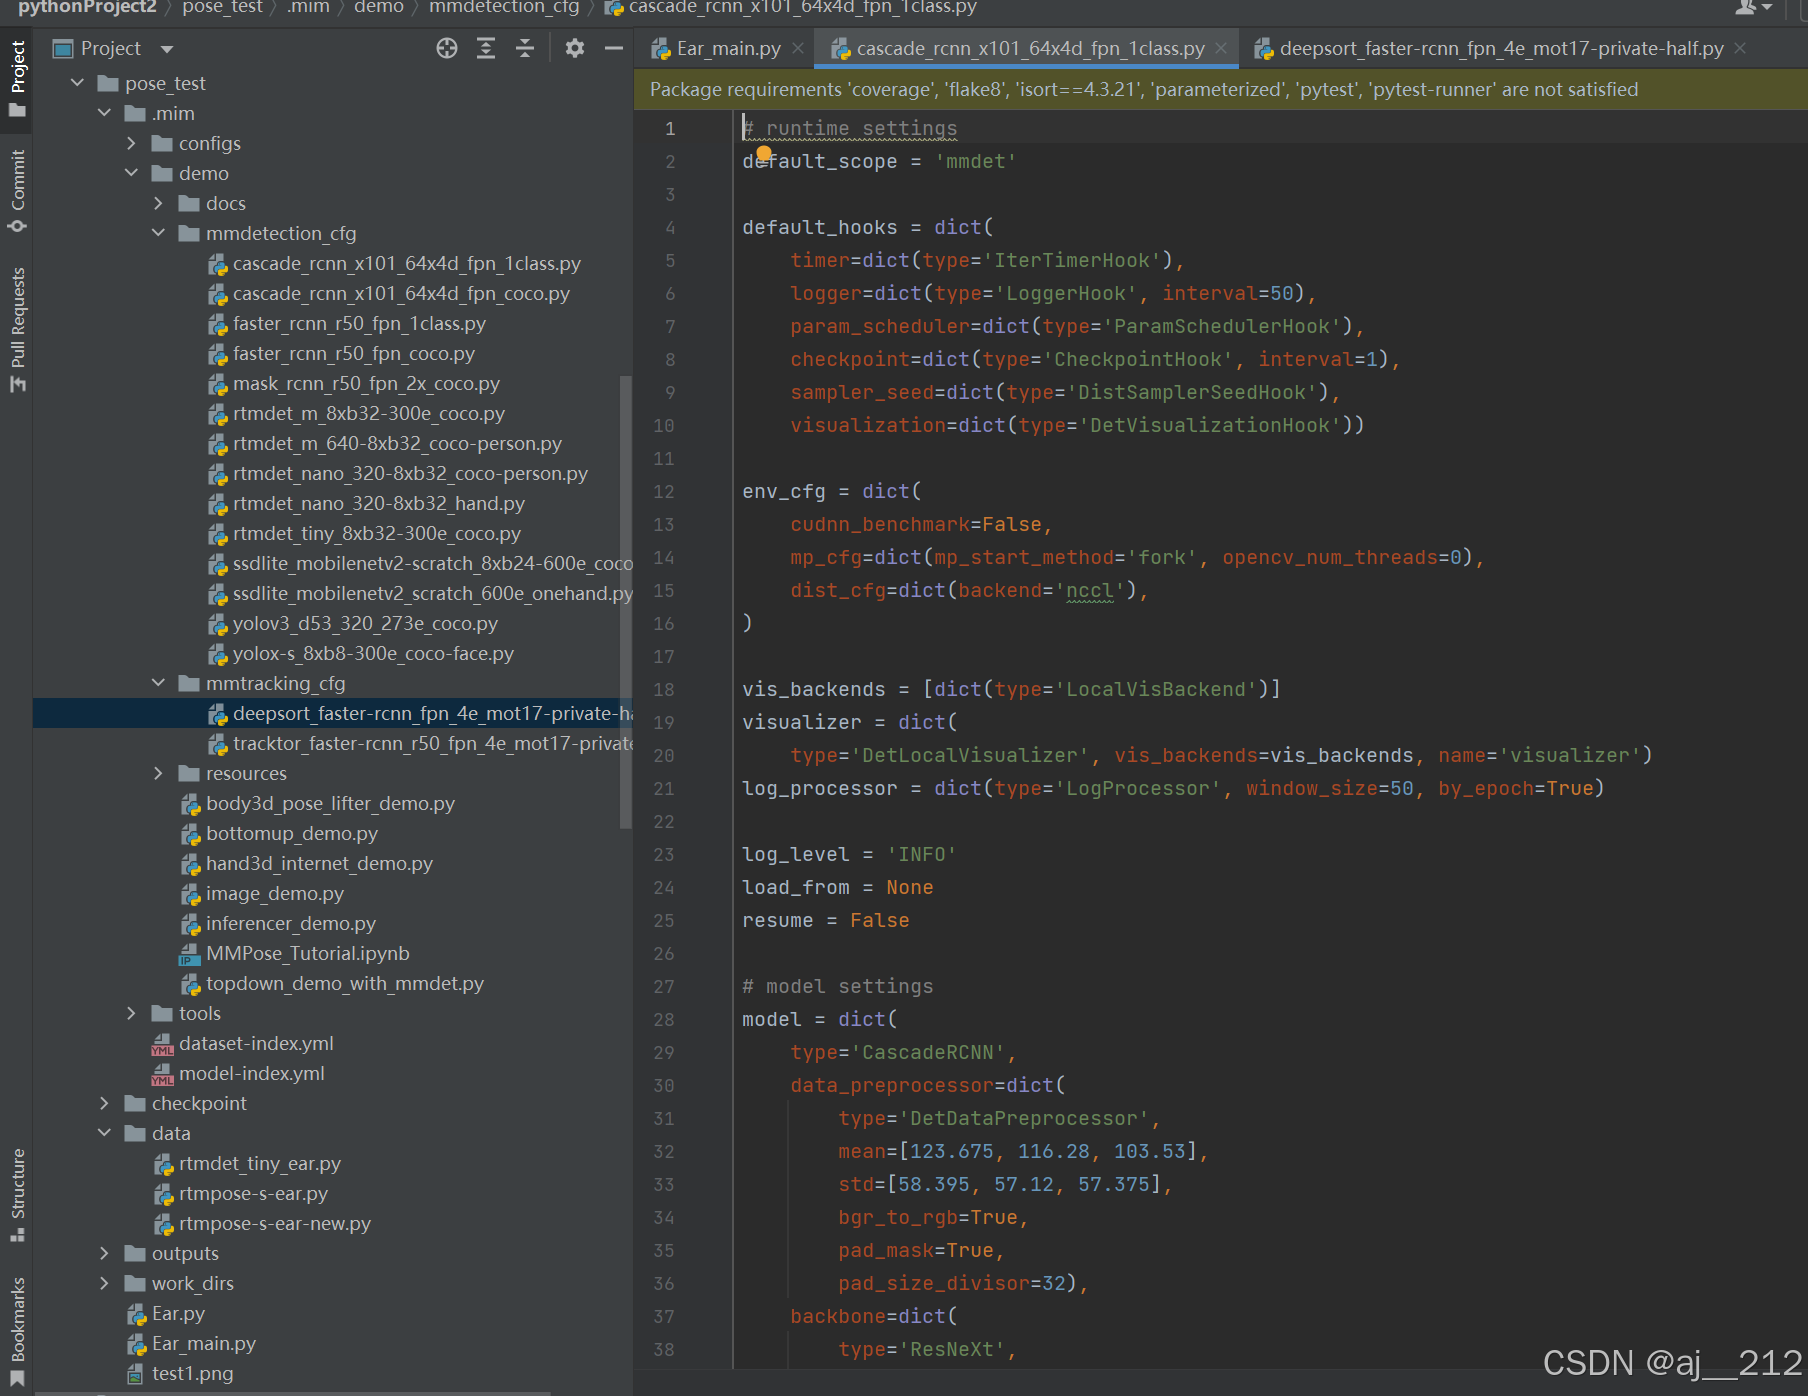Collapse the mmdetection_cfg folder
1808x1396 pixels.
point(158,233)
